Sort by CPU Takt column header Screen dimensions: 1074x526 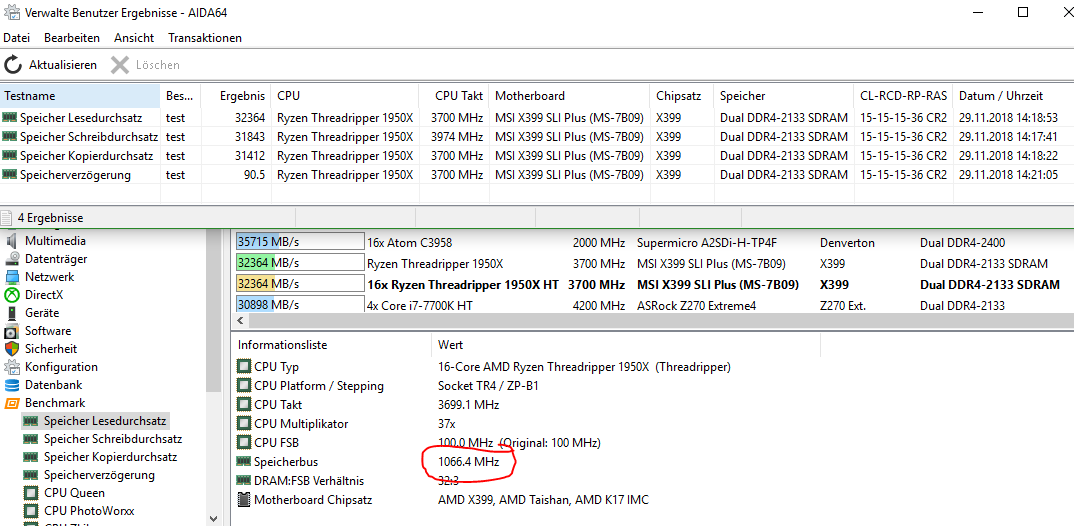(455, 96)
